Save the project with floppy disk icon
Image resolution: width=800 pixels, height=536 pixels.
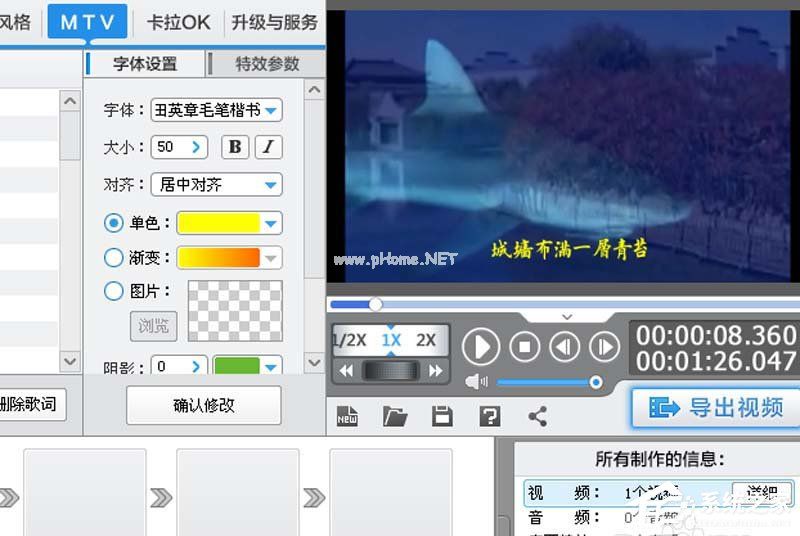point(442,416)
